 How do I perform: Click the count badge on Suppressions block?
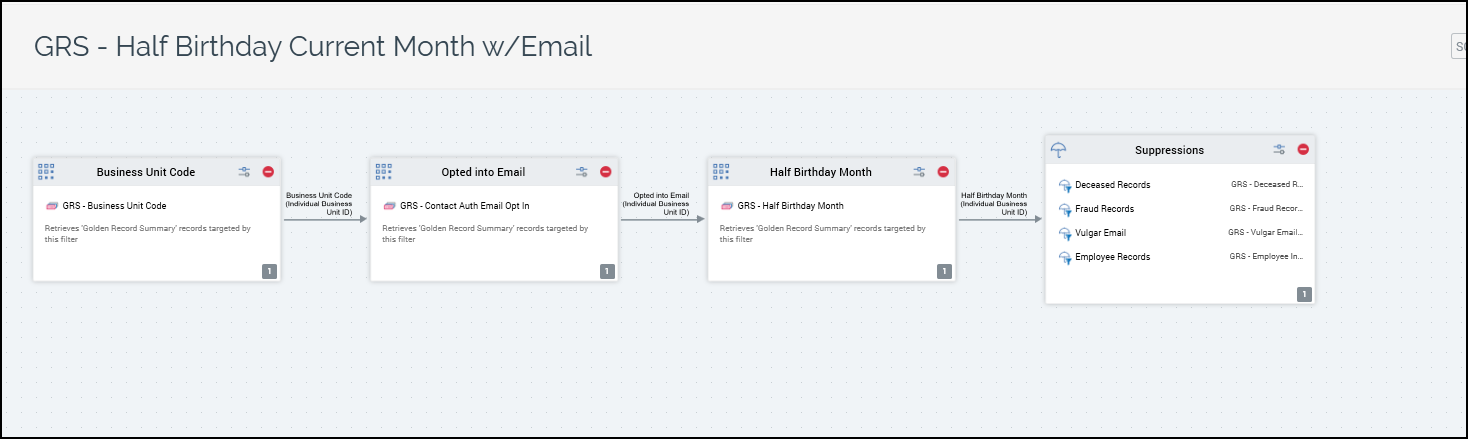click(1303, 294)
